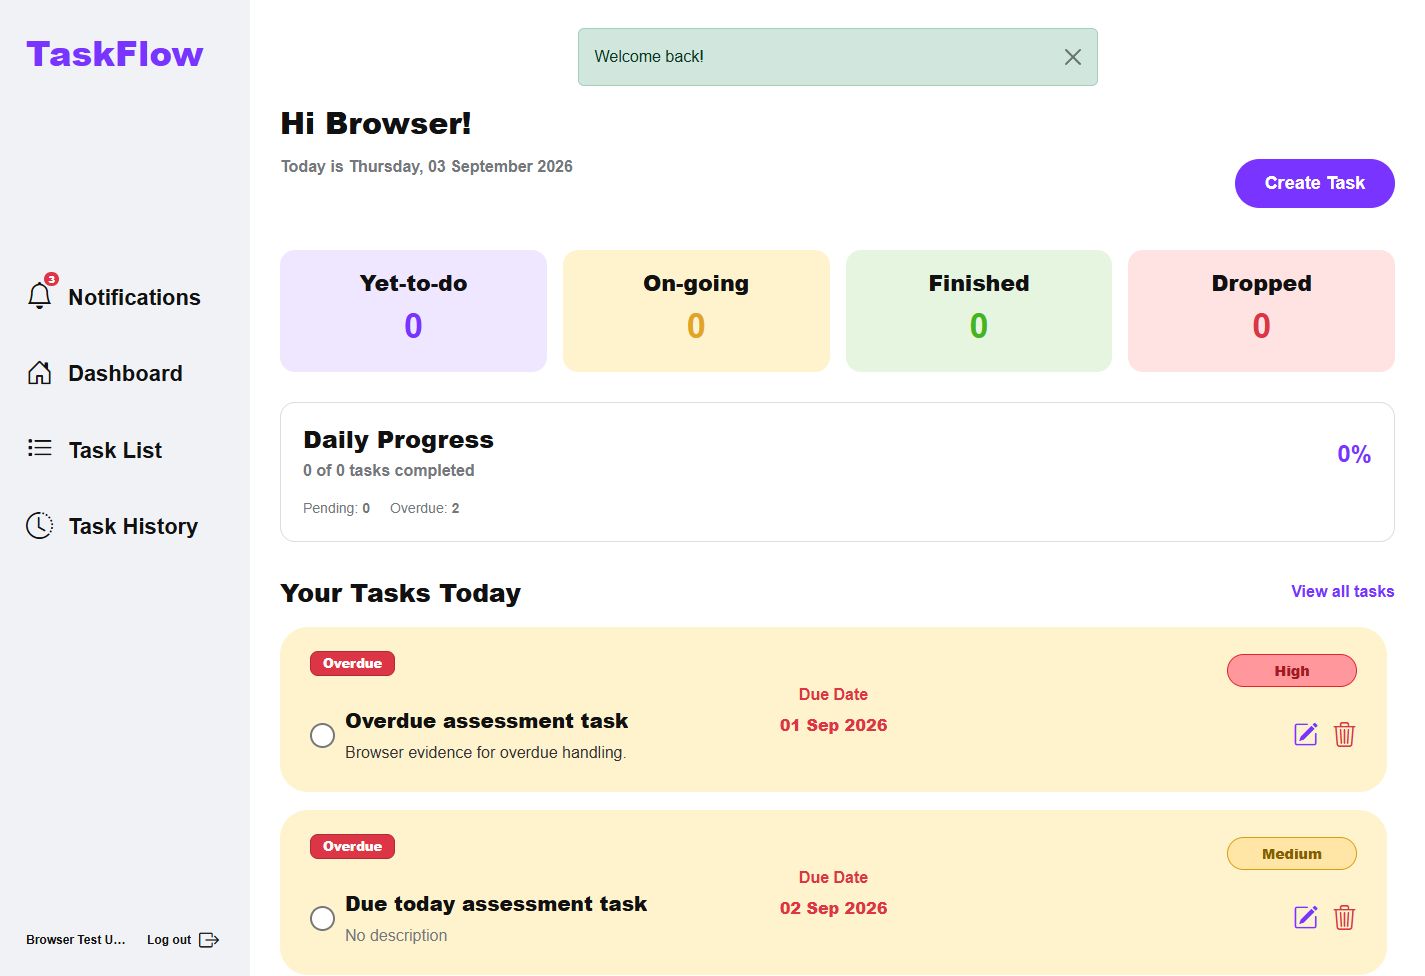The width and height of the screenshot is (1425, 976).
Task: Click the Due today assessment task title
Action: pyautogui.click(x=496, y=904)
